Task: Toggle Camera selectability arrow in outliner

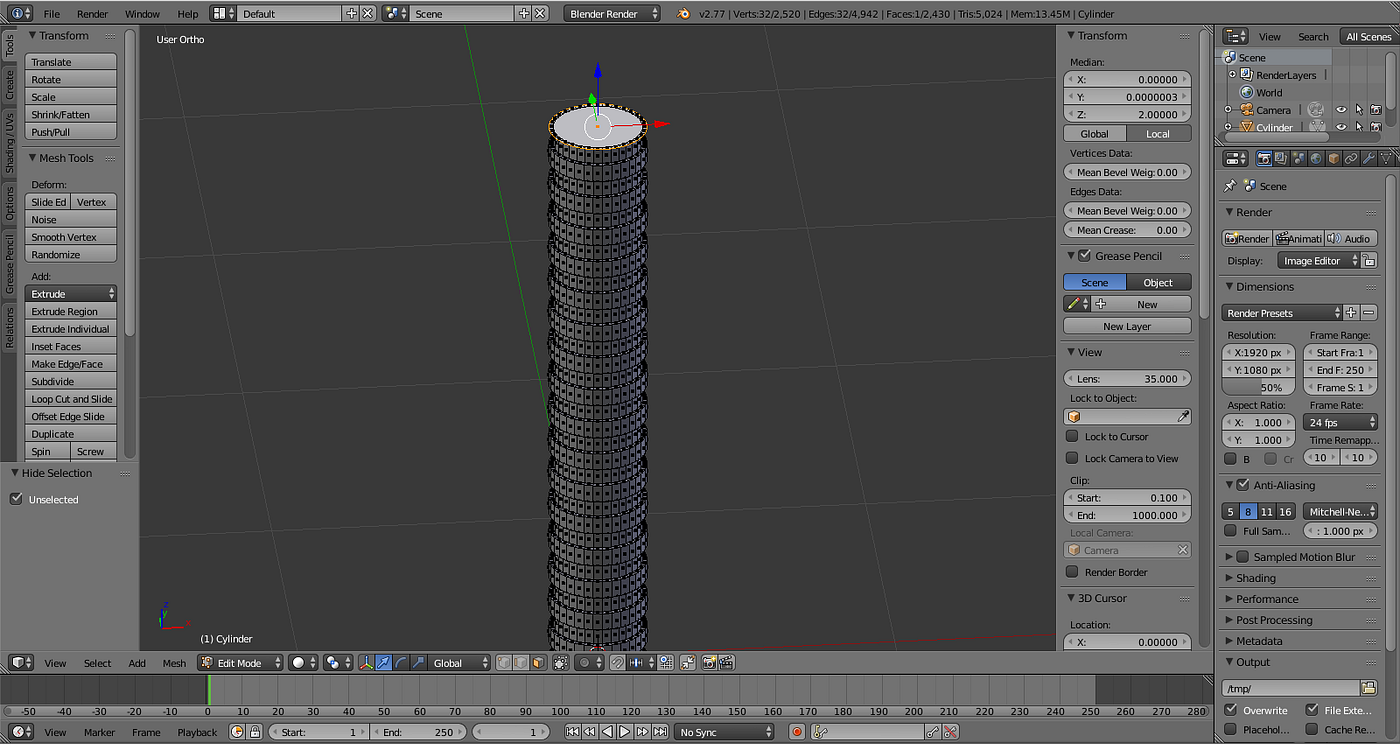Action: (1359, 110)
